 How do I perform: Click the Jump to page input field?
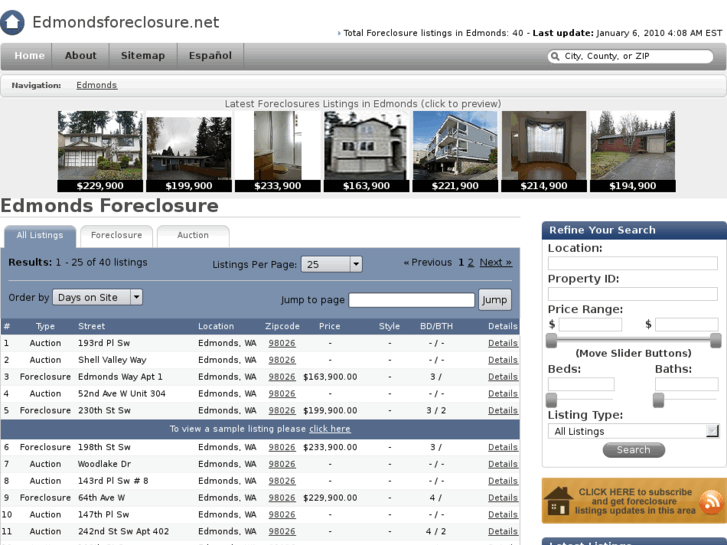pos(412,300)
